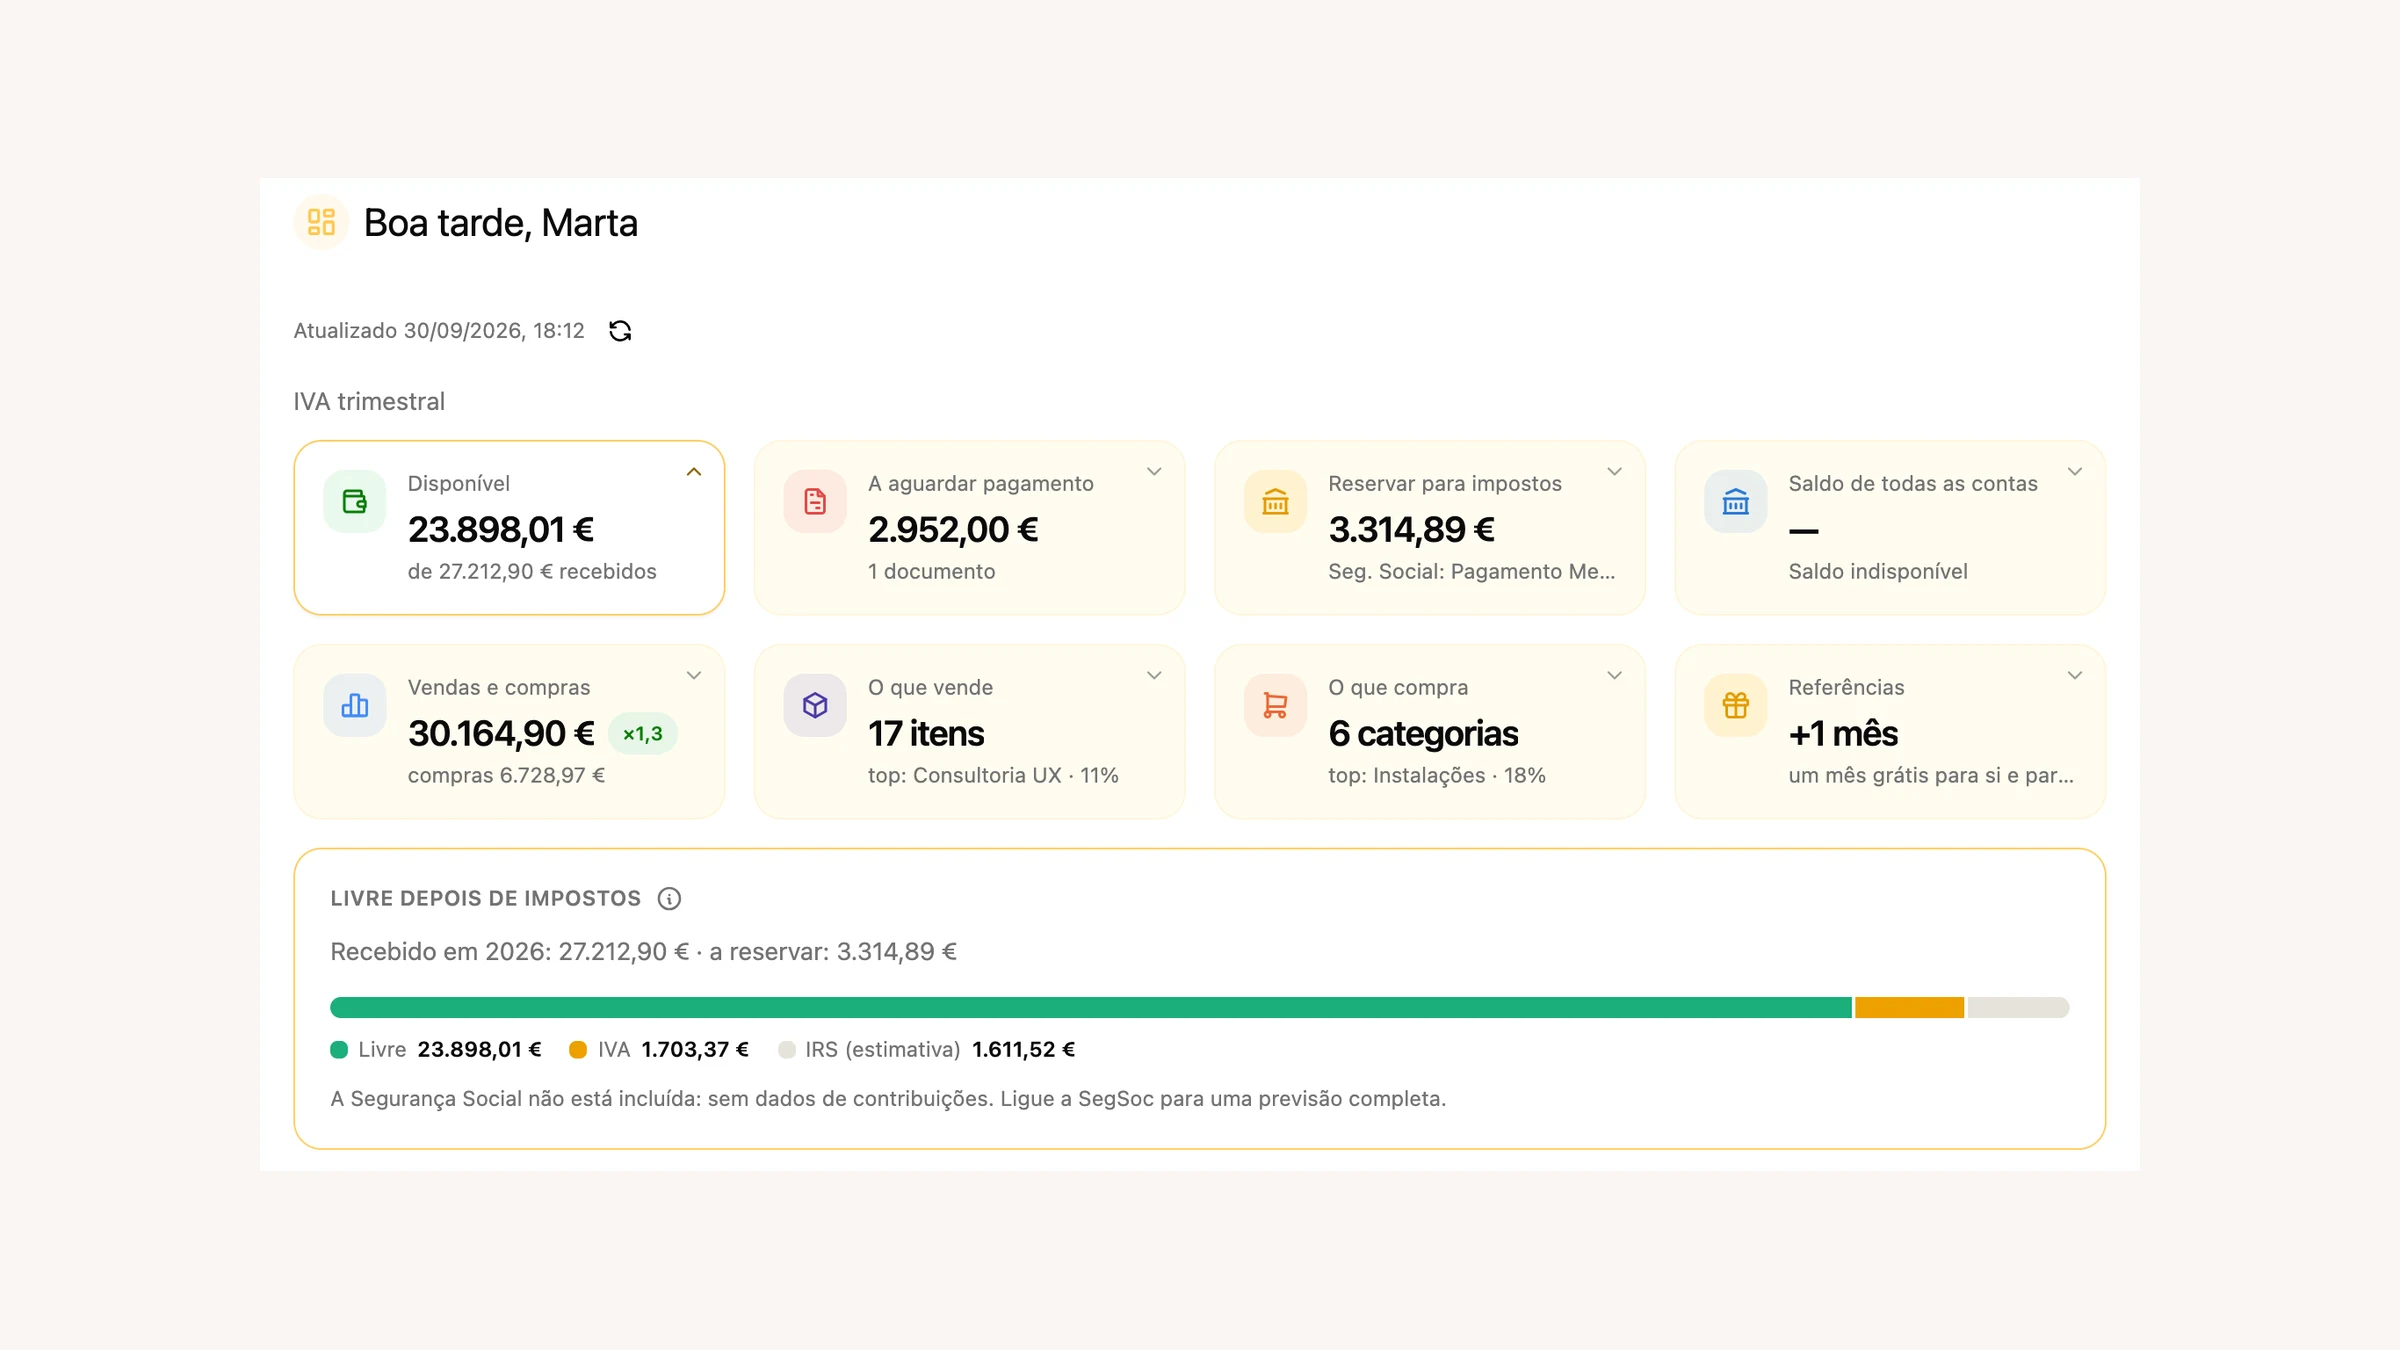Click the orange IVA legend dot
Image resolution: width=2400 pixels, height=1350 pixels.
578,1049
